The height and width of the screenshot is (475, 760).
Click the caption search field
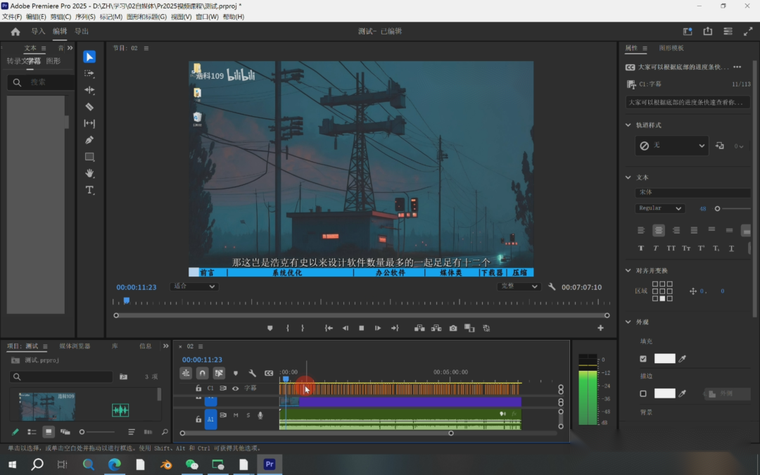[x=41, y=82]
